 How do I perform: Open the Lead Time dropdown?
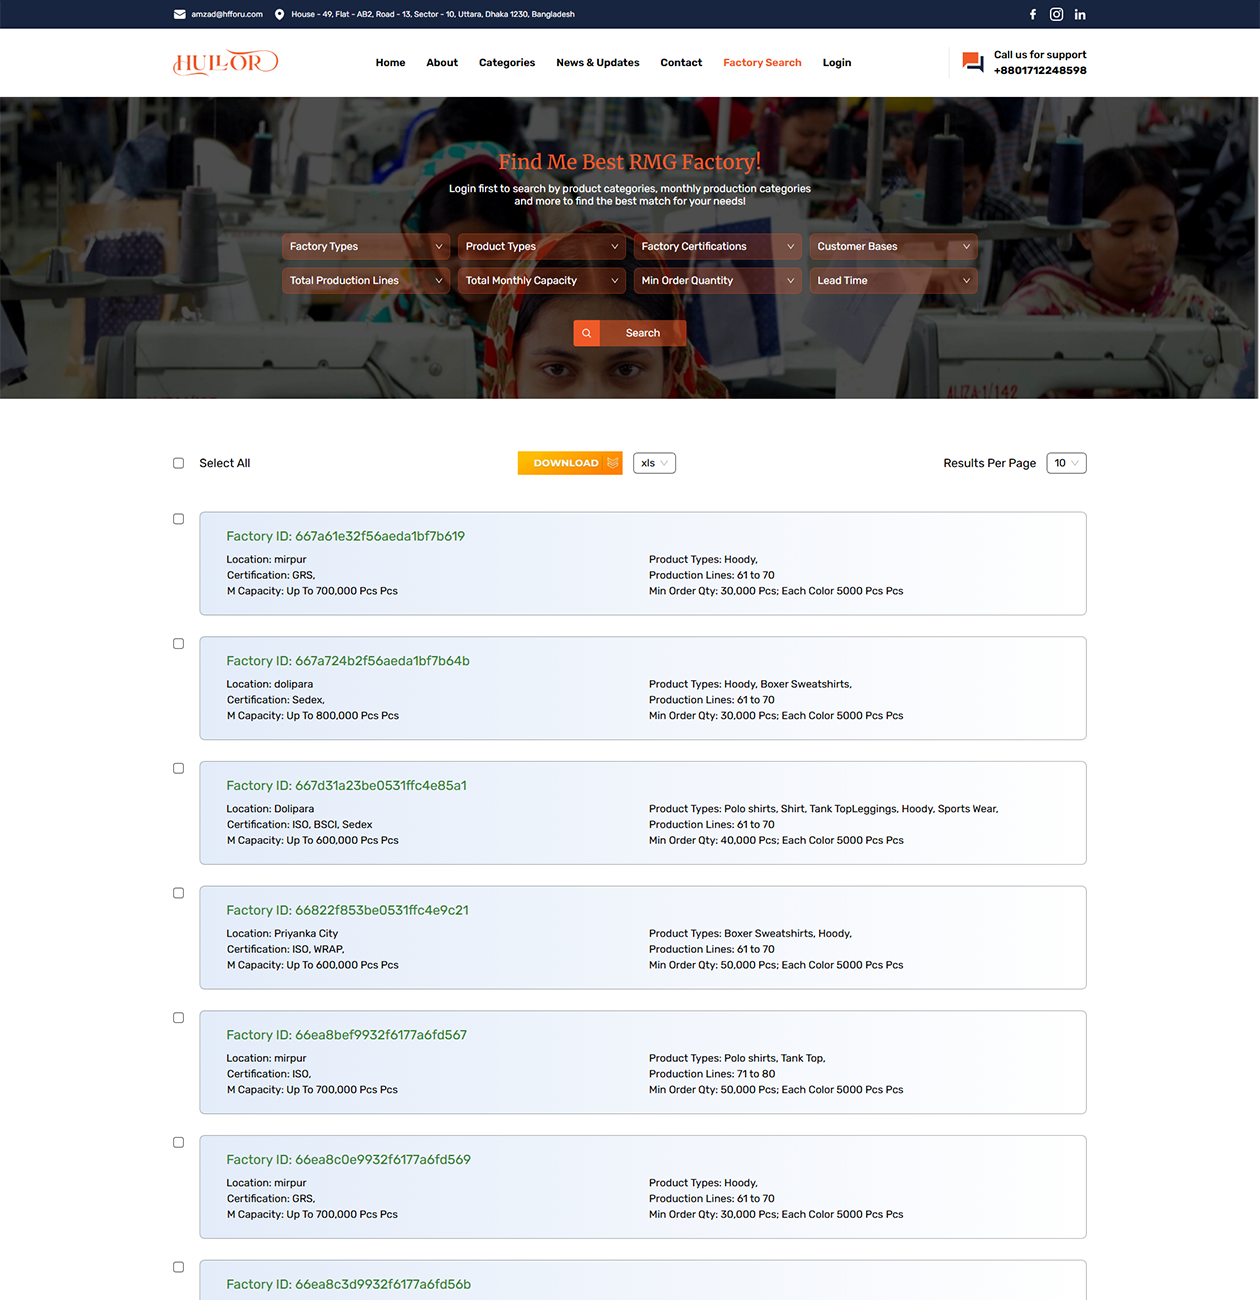point(894,281)
